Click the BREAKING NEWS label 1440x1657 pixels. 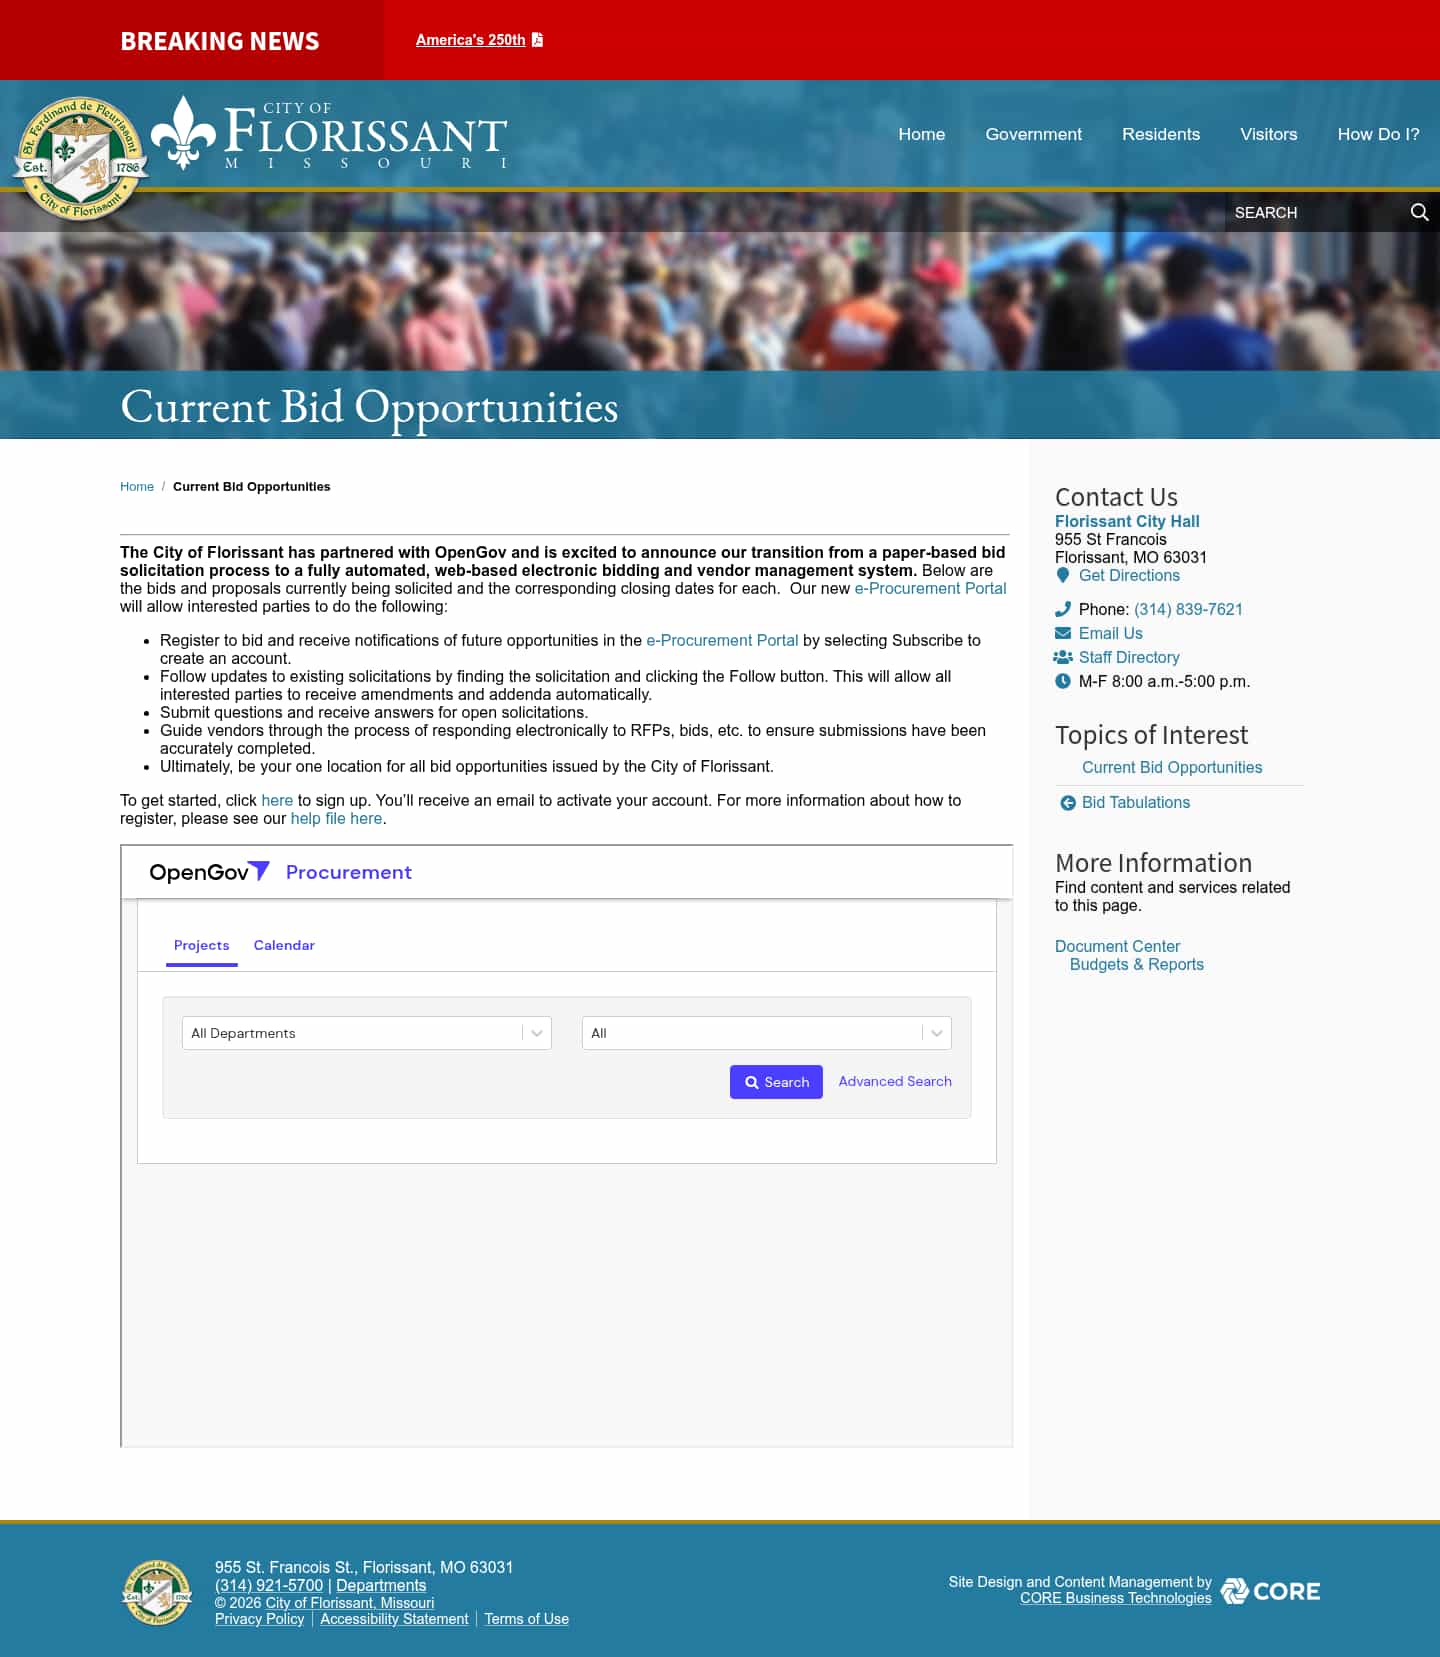coord(220,41)
